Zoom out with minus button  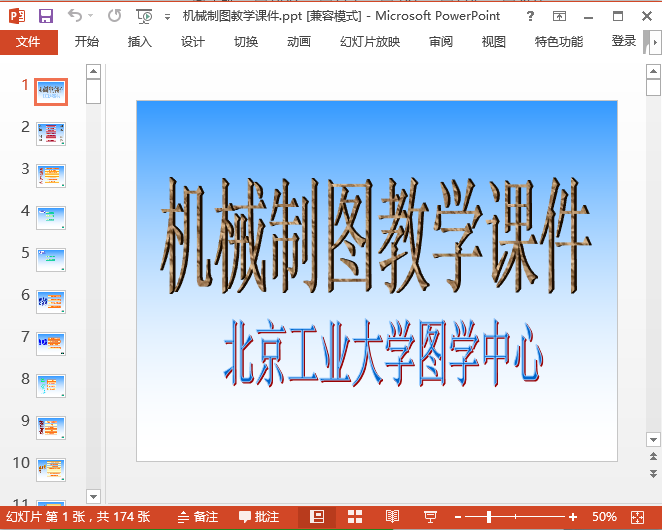pyautogui.click(x=458, y=517)
